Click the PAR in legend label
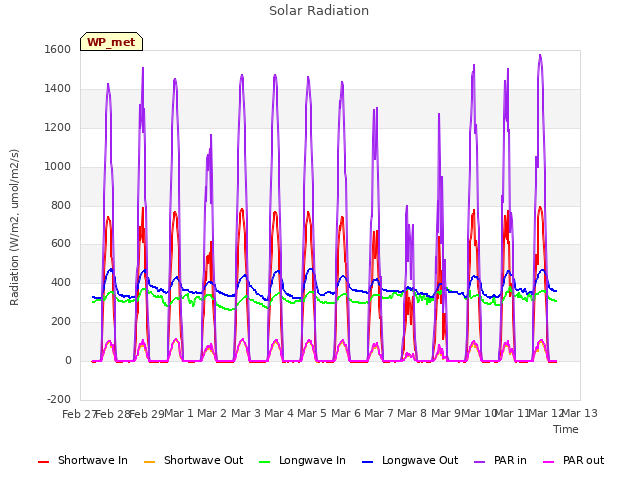This screenshot has width=640, height=480. tap(510, 460)
